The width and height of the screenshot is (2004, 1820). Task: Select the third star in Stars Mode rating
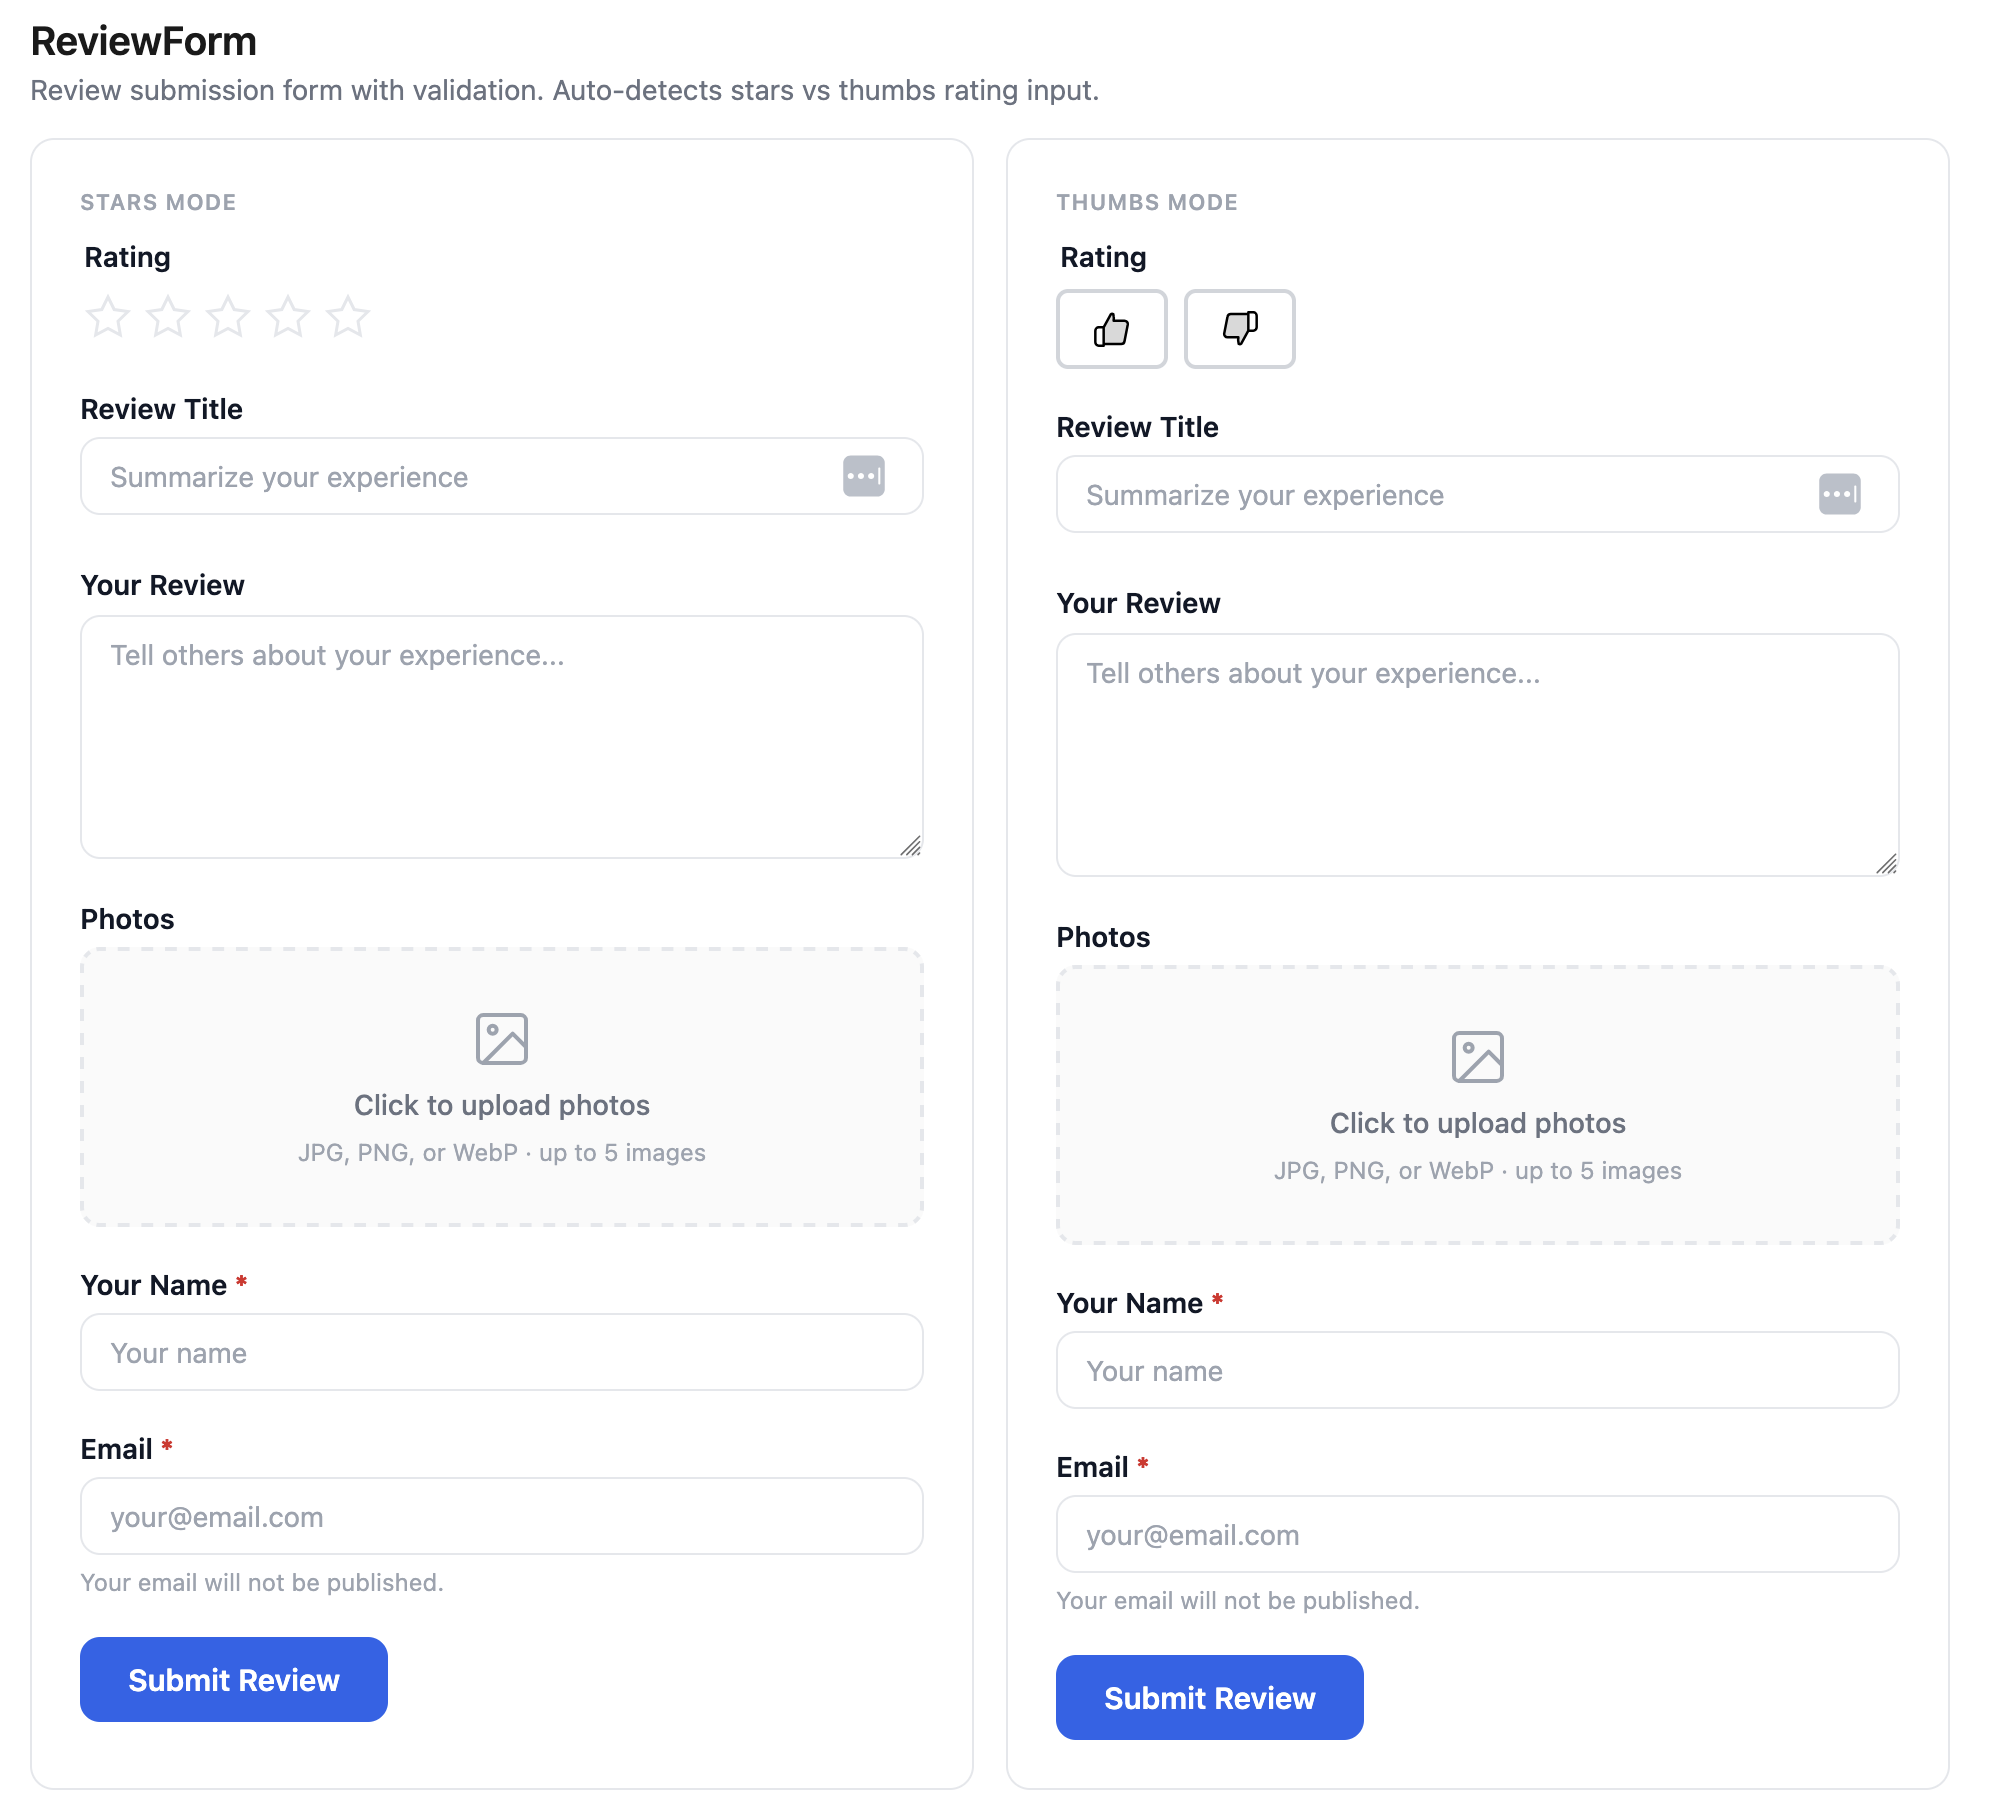tap(228, 316)
